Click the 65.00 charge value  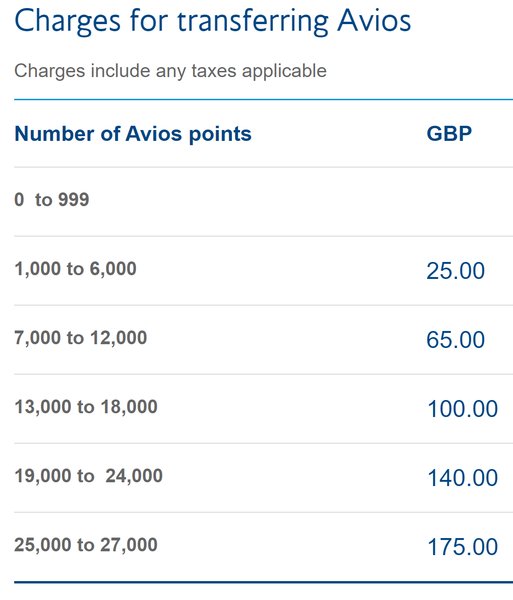456,339
